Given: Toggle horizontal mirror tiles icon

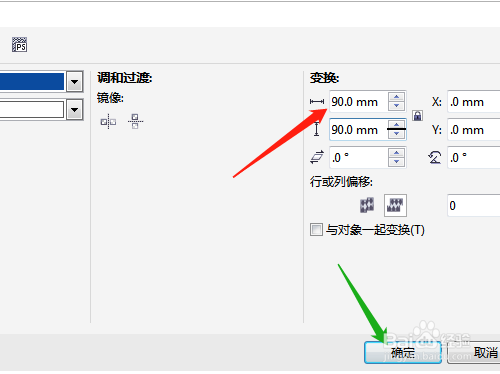Looking at the screenshot, I should tap(108, 122).
